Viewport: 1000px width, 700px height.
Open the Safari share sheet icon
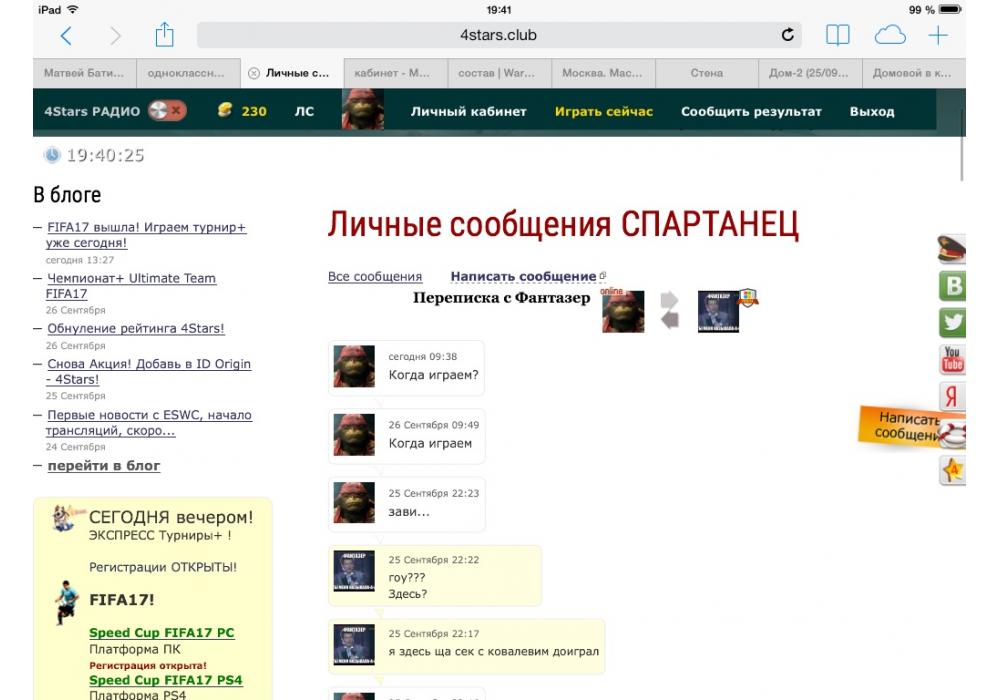(x=164, y=36)
